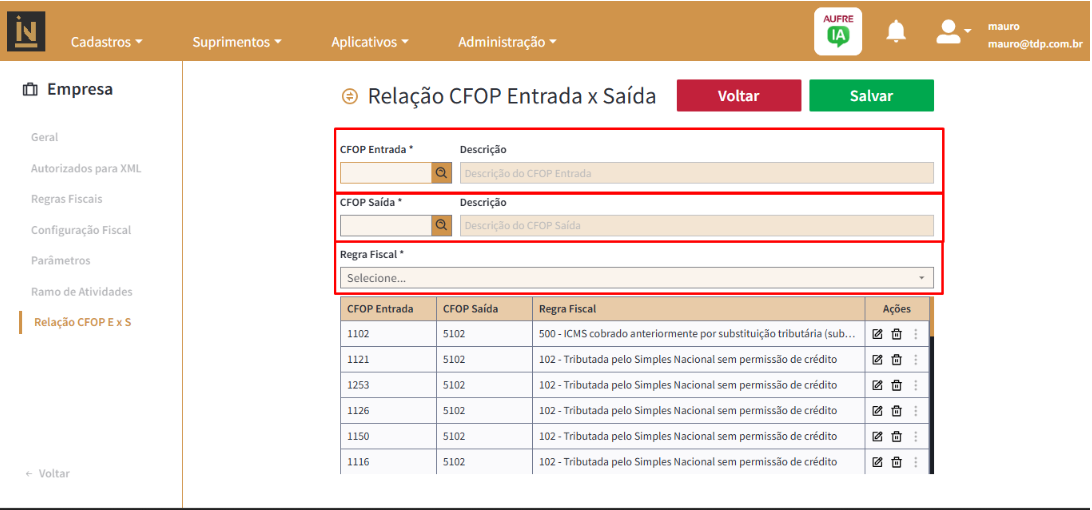
Task: Open the AUFRE IA assistant icon
Action: [837, 32]
